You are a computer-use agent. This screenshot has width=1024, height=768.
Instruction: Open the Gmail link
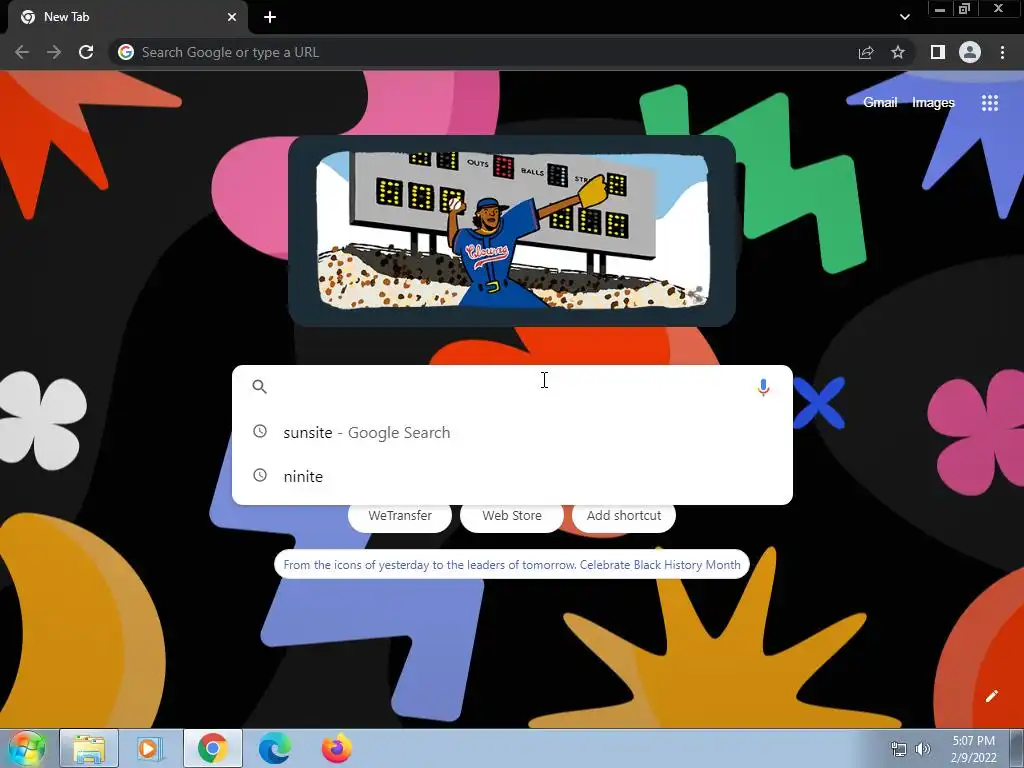tap(880, 103)
